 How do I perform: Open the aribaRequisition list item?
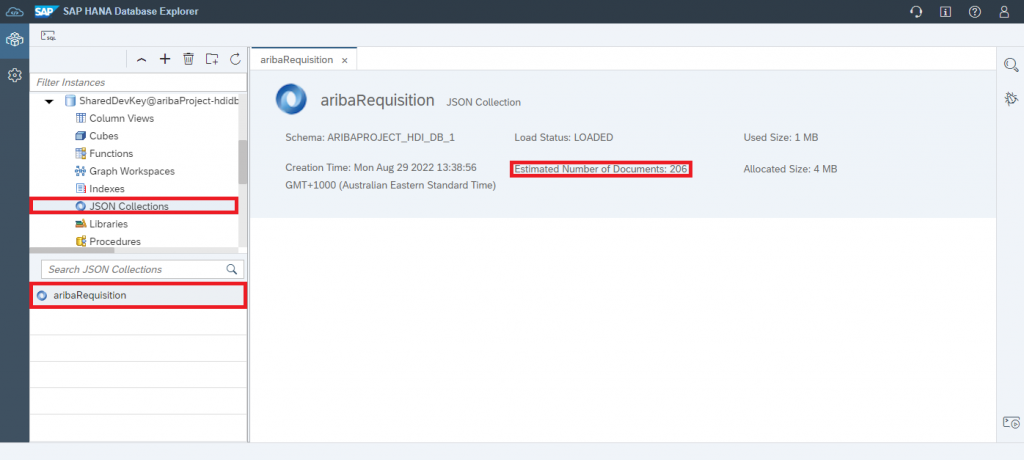(138, 295)
